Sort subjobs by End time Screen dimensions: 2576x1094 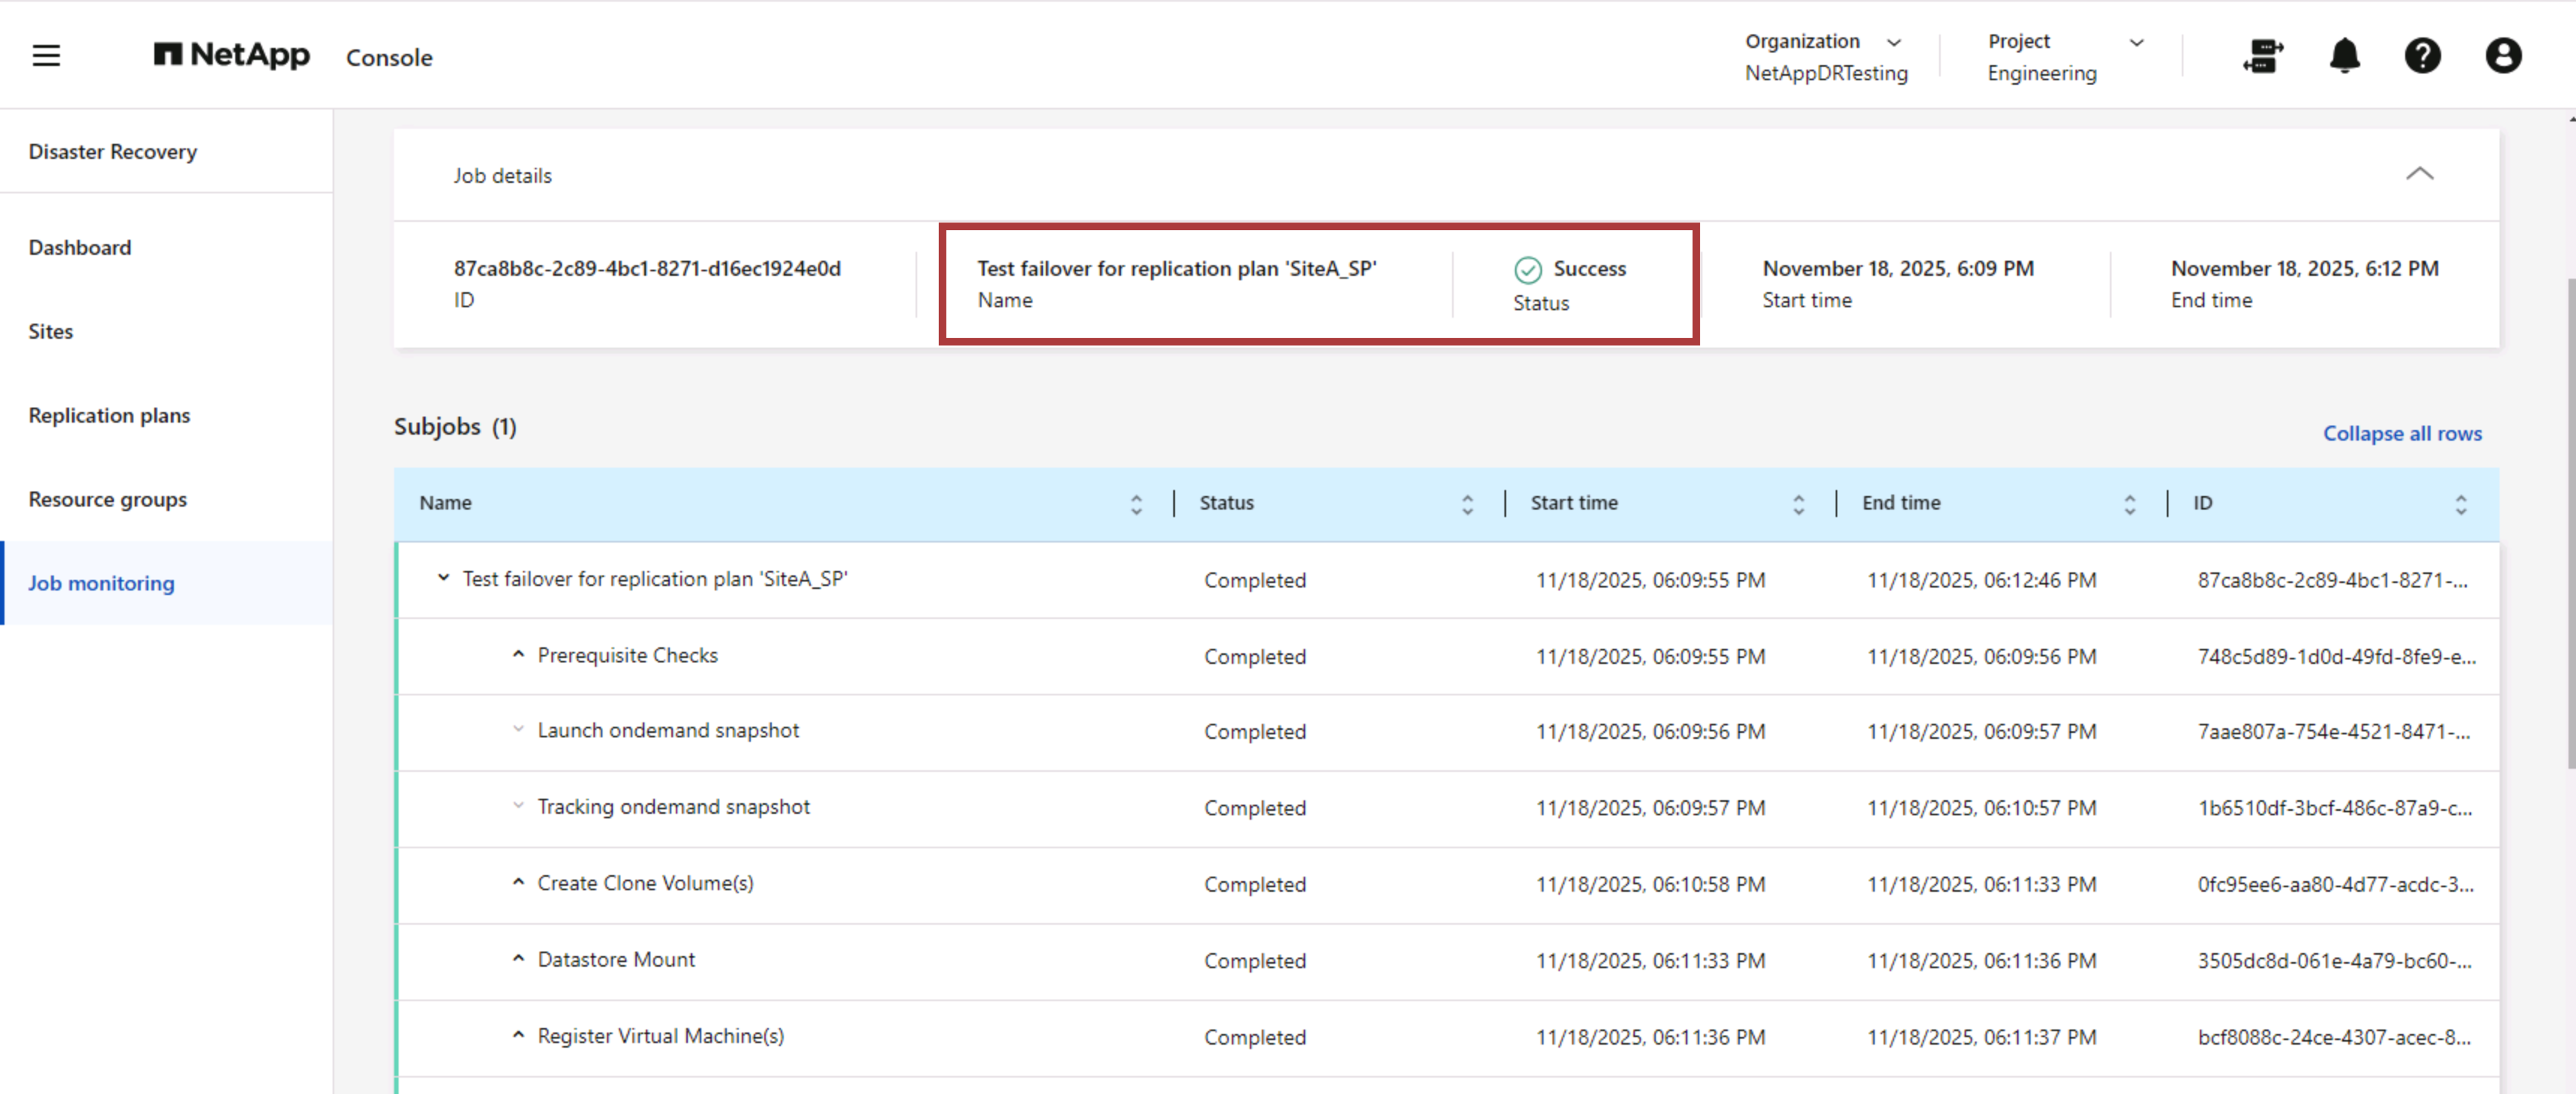click(2129, 503)
